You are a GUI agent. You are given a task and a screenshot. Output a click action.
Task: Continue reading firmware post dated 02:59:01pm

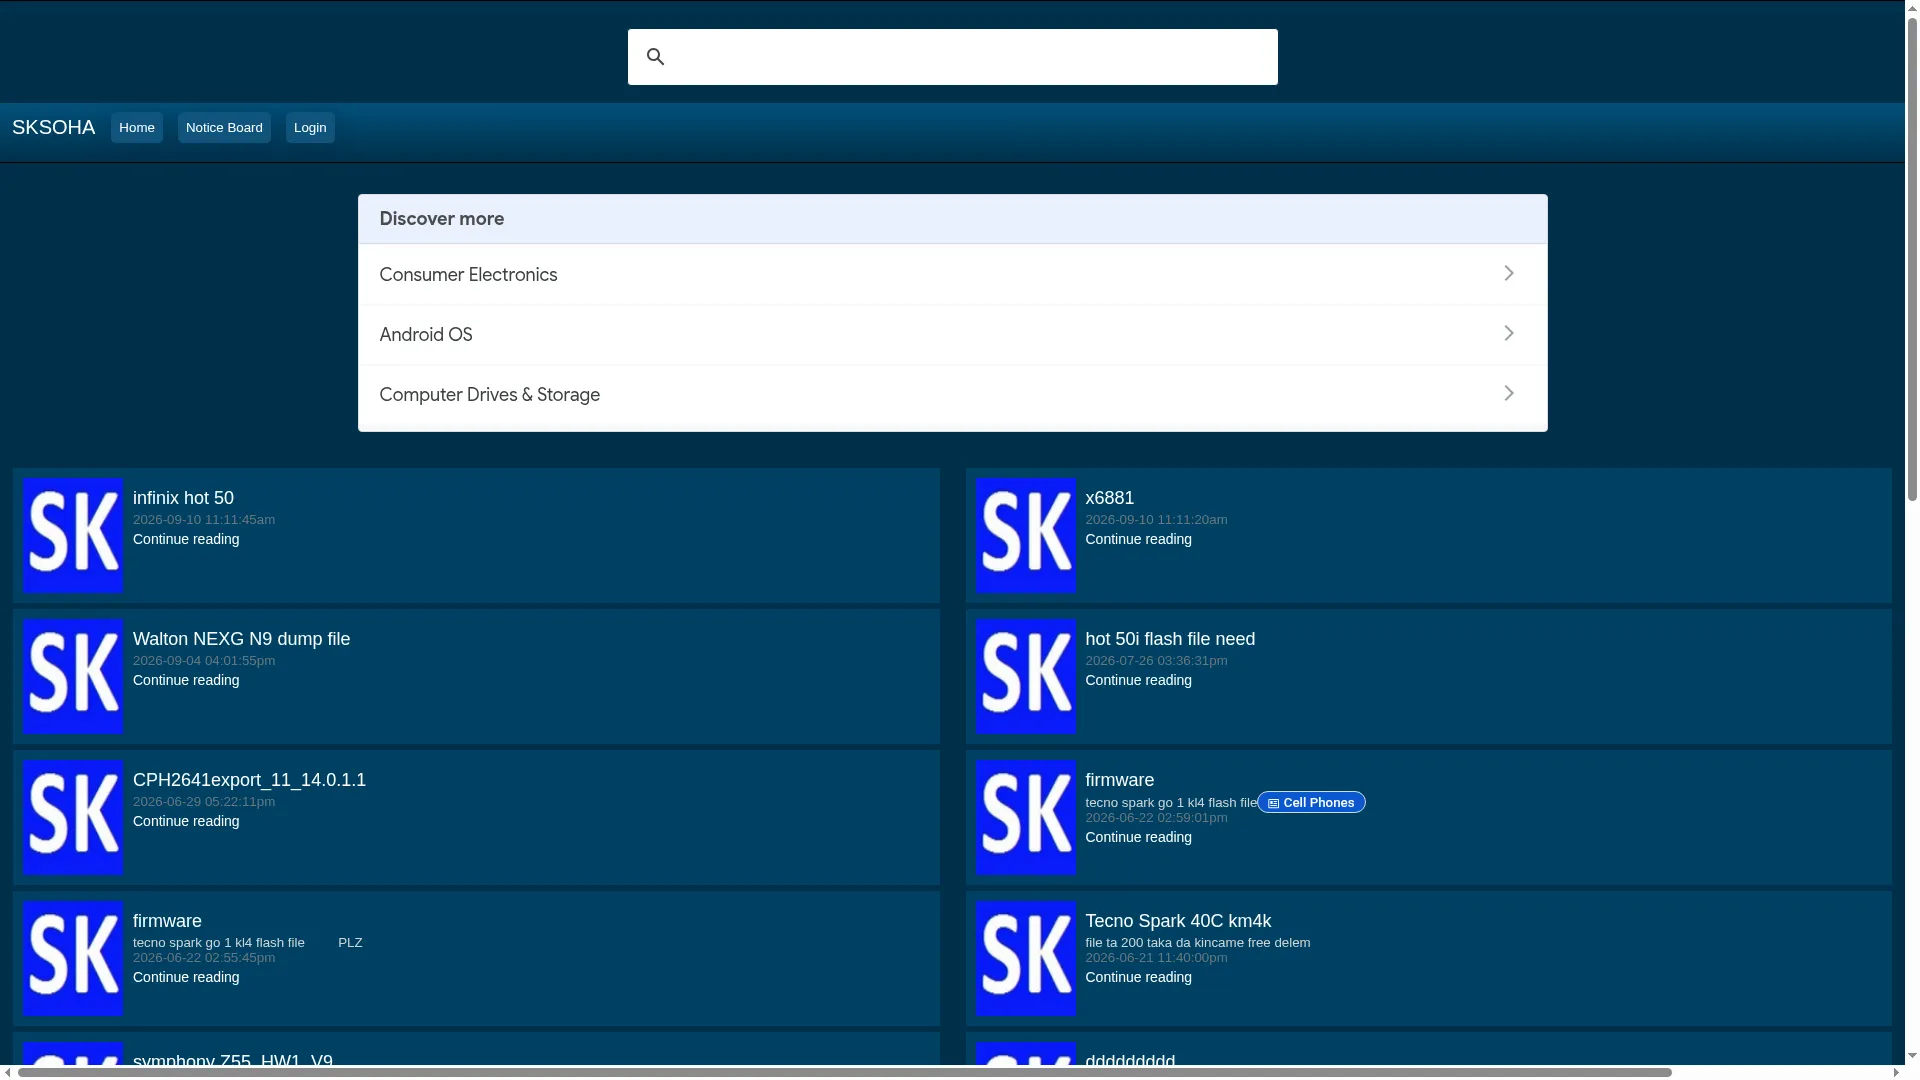click(1138, 837)
